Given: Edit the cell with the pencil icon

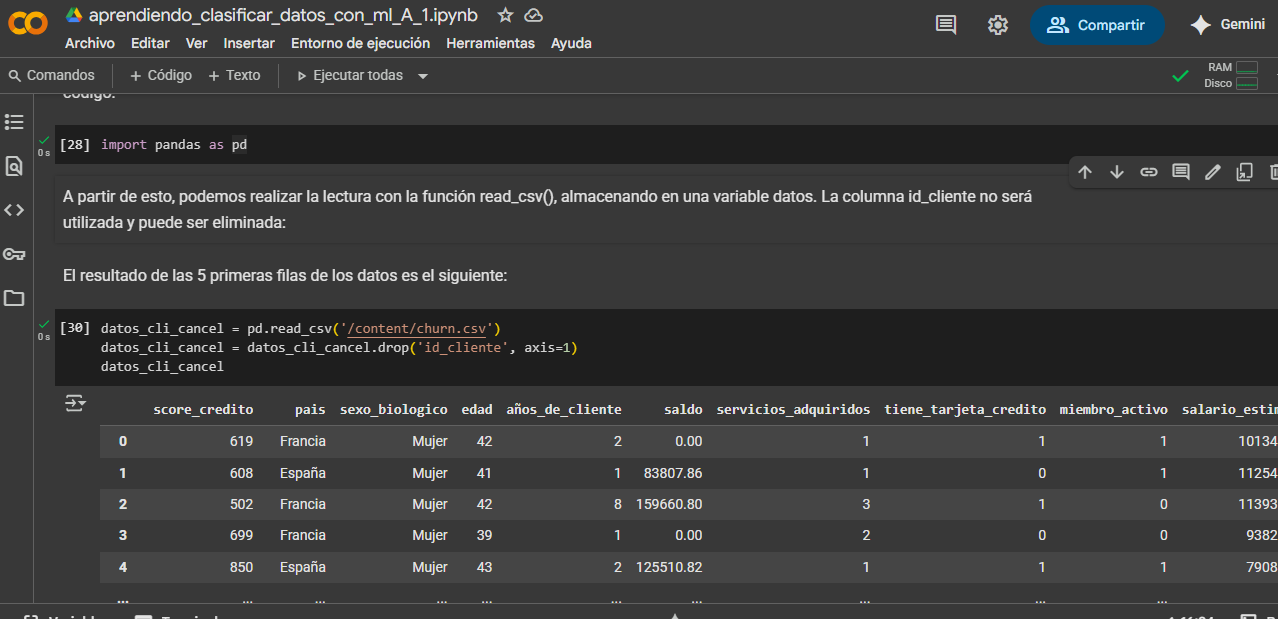Looking at the screenshot, I should pos(1213,172).
